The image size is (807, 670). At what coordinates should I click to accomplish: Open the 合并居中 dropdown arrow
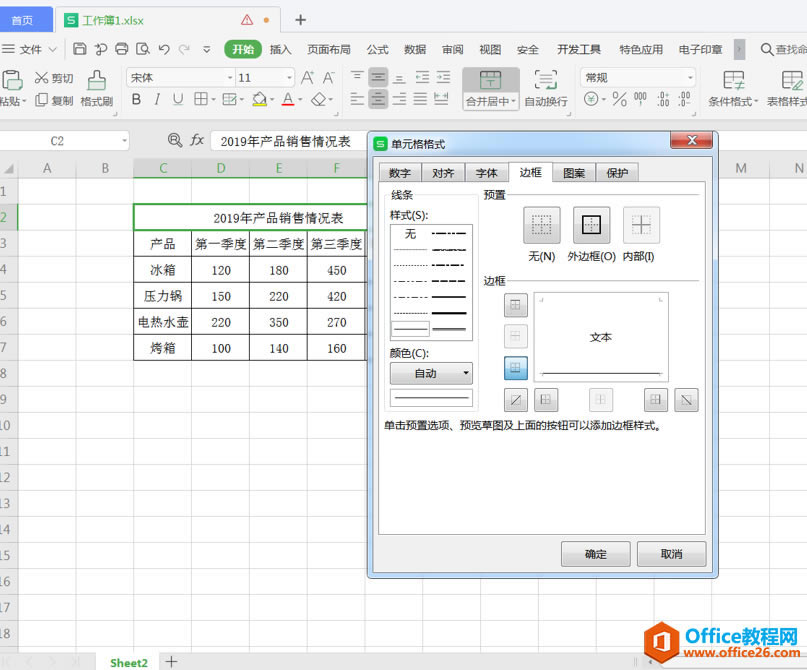click(513, 101)
